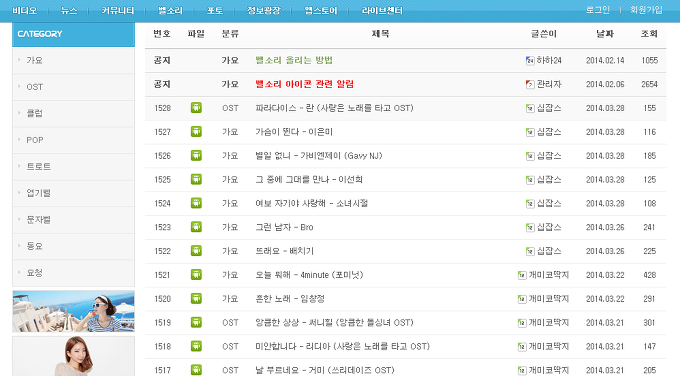The width and height of the screenshot is (680, 376).
Task: Open the 앱스토어 top menu
Action: [320, 10]
